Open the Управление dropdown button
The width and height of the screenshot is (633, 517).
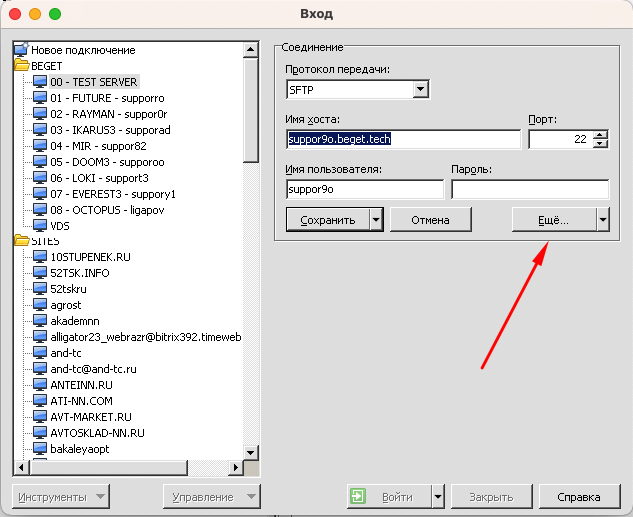coord(212,496)
